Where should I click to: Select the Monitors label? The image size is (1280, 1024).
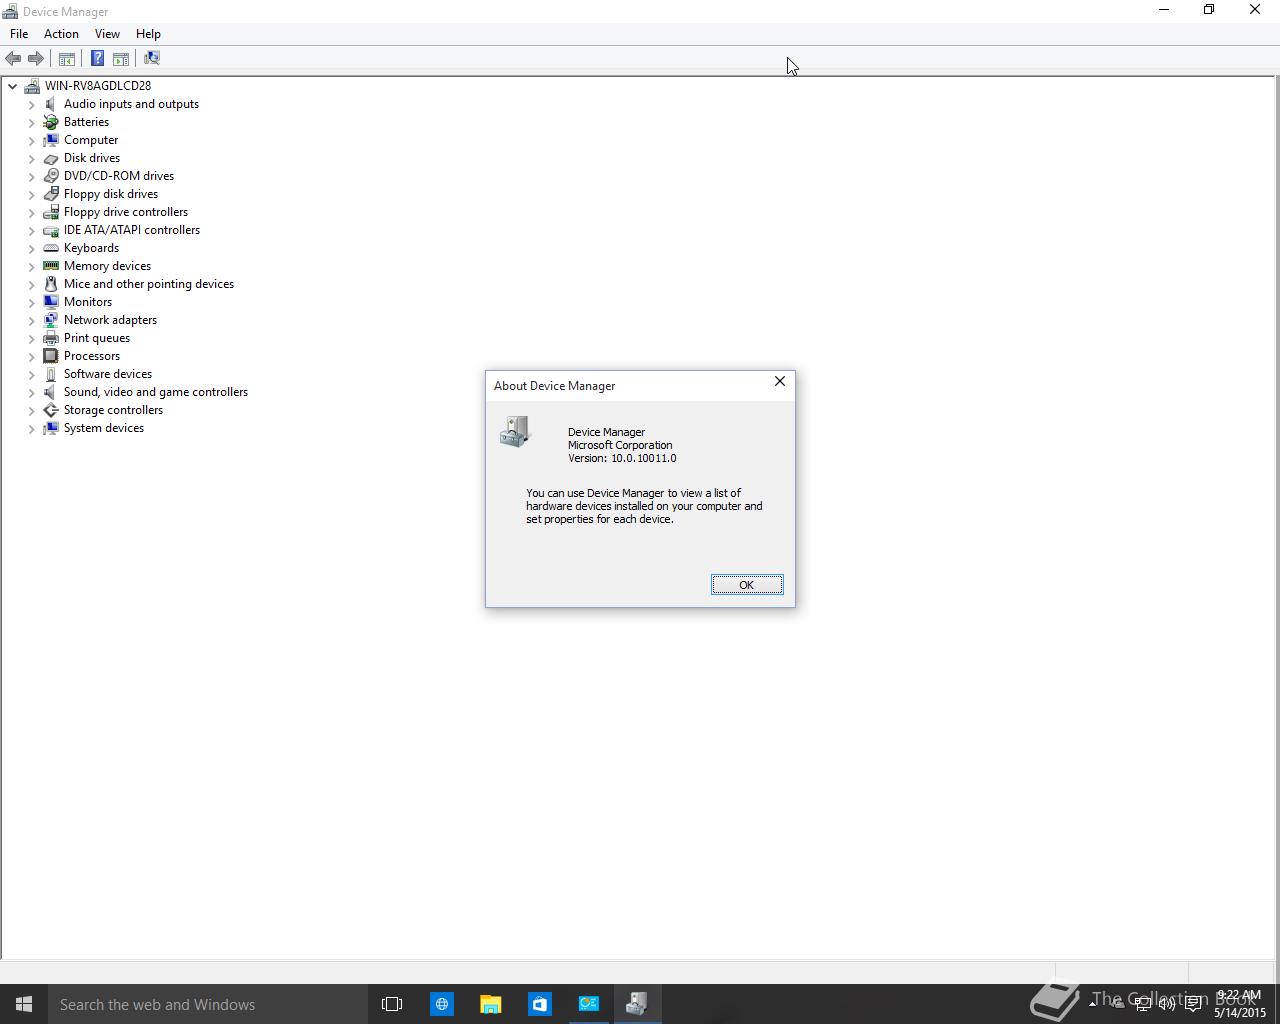(88, 302)
